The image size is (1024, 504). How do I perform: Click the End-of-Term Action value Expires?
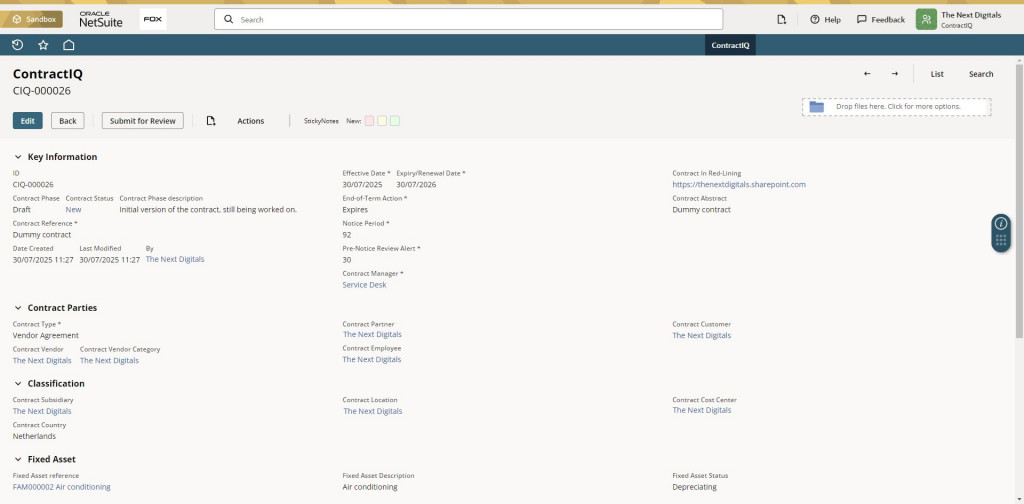point(355,210)
